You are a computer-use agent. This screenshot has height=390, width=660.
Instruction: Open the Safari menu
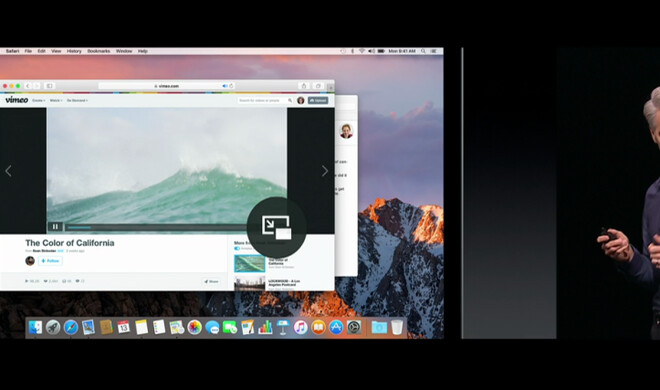pyautogui.click(x=12, y=51)
